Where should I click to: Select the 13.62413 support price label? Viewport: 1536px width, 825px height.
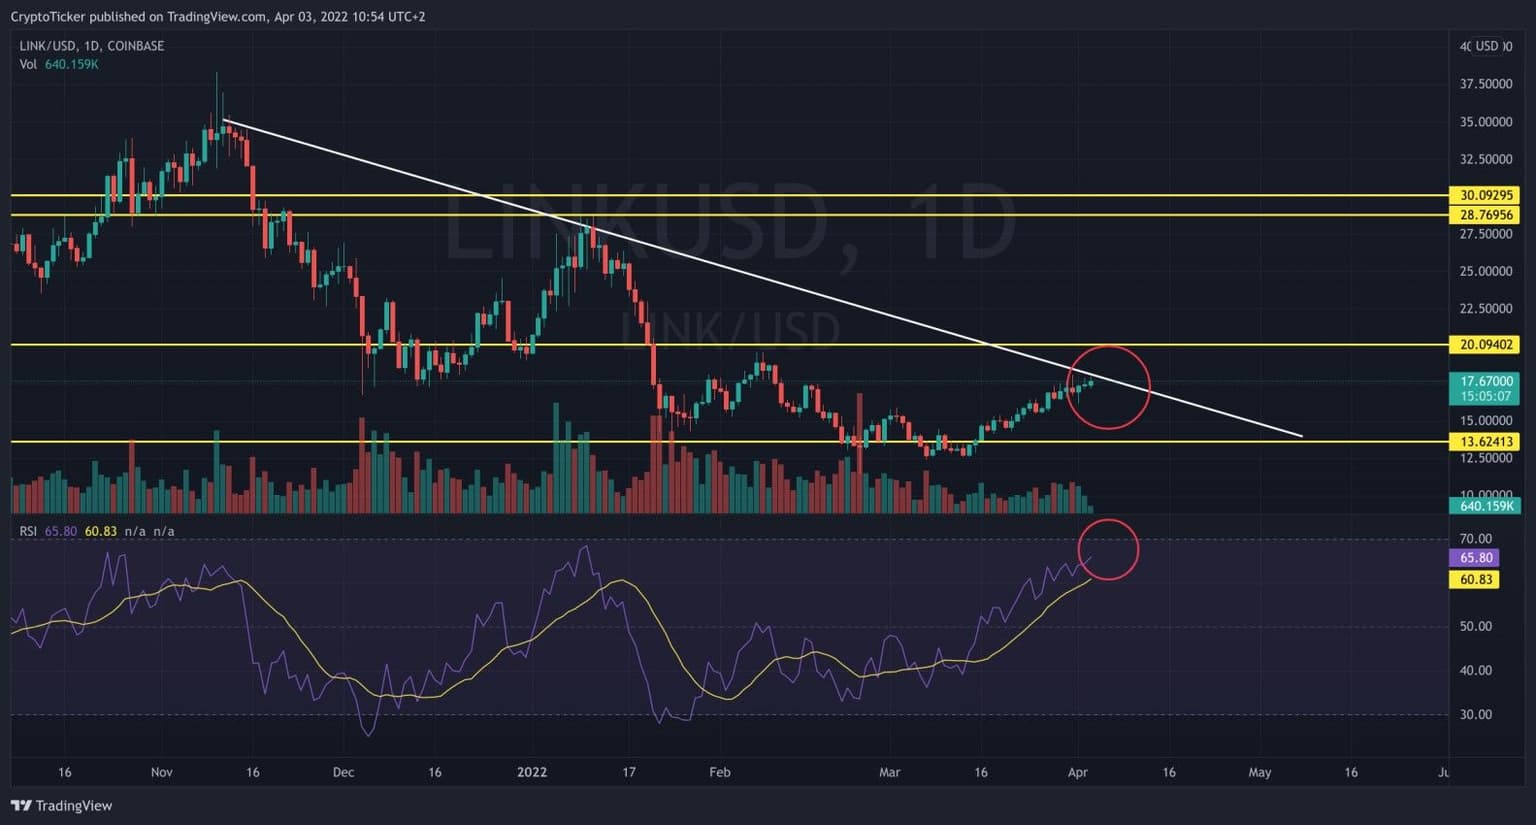[1486, 441]
